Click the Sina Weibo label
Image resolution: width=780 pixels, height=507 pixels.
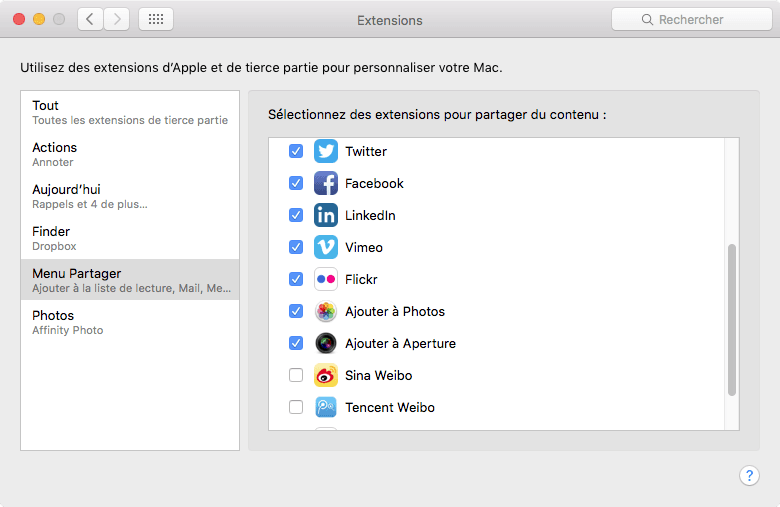tap(379, 376)
